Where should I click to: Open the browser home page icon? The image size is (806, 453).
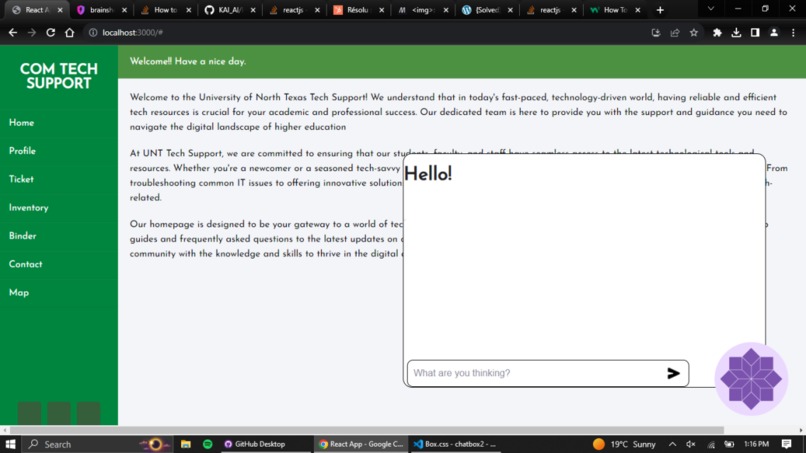[69, 32]
